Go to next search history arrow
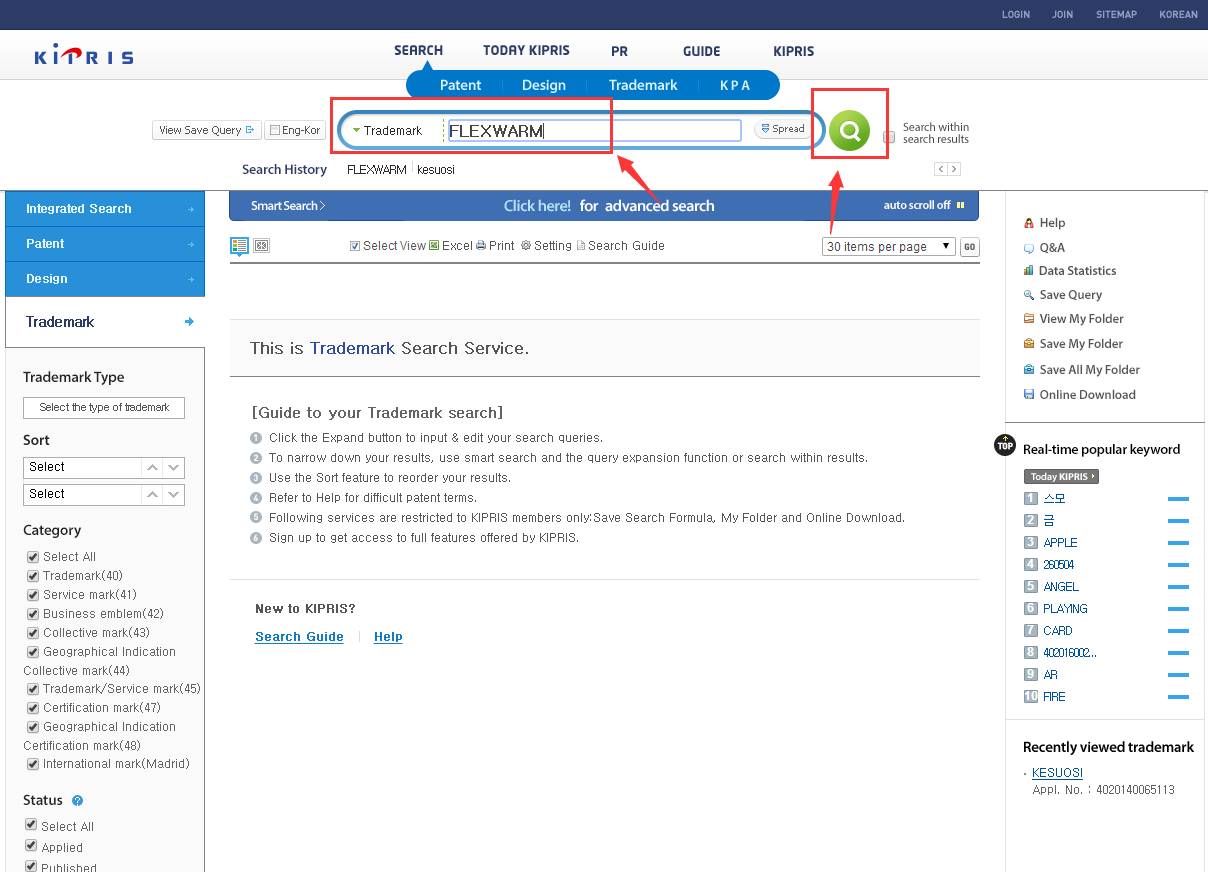Image resolution: width=1208 pixels, height=872 pixels. point(955,169)
